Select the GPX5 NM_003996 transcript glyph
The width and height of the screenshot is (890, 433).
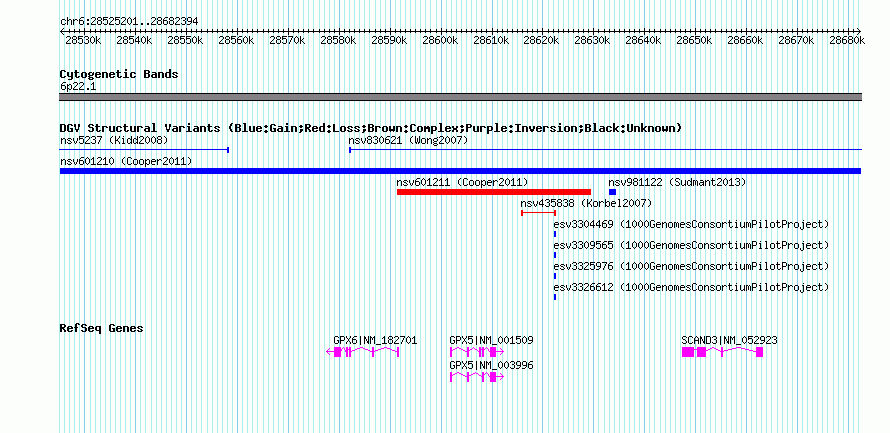477,377
